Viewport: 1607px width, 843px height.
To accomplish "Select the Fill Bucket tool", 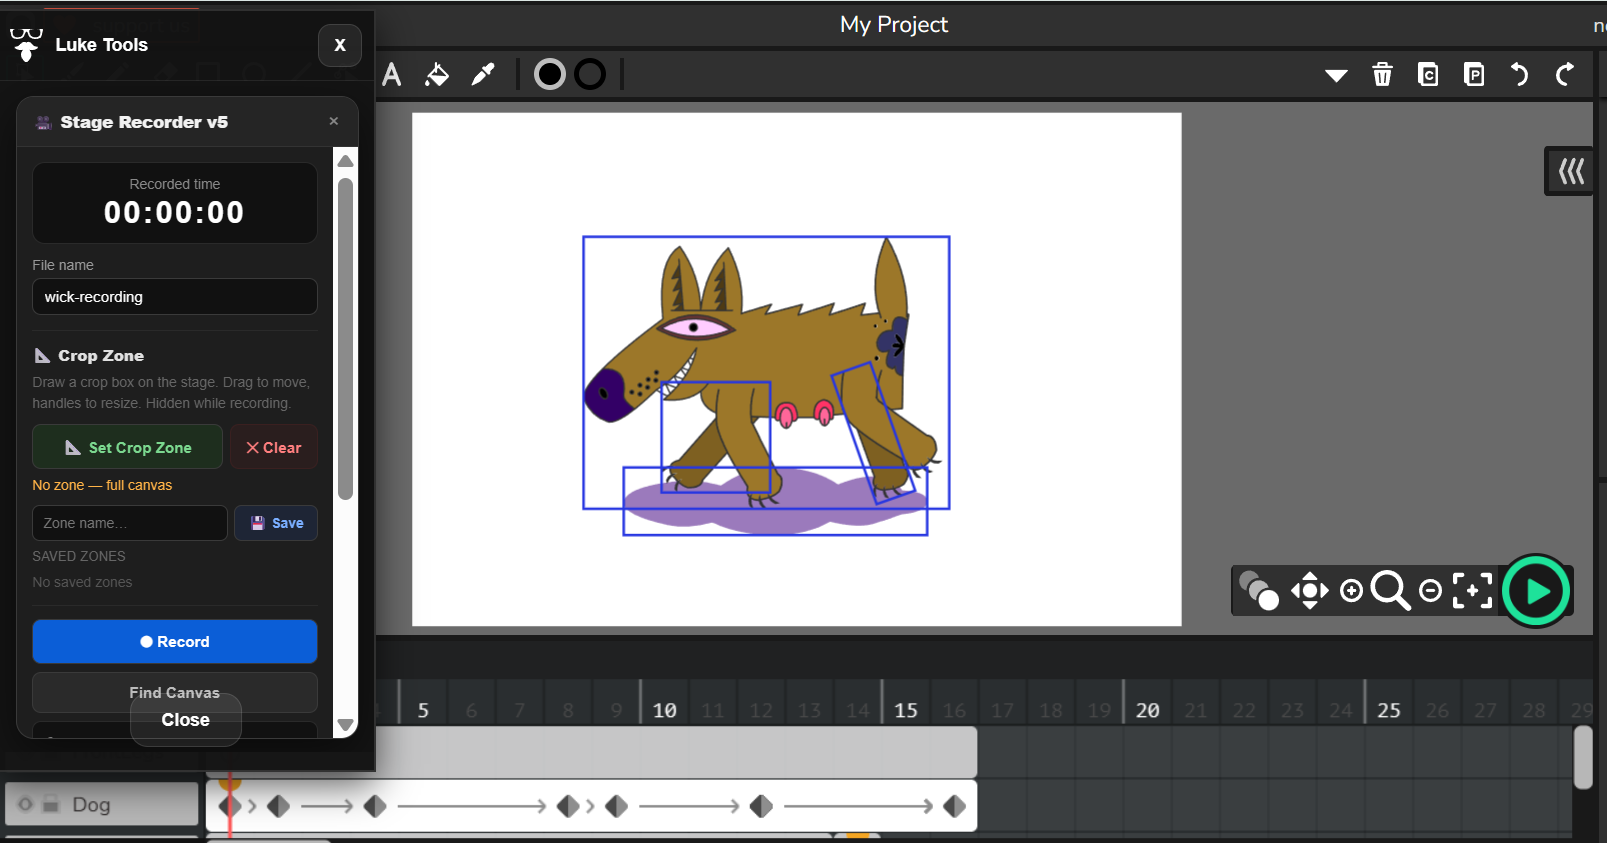I will [437, 75].
